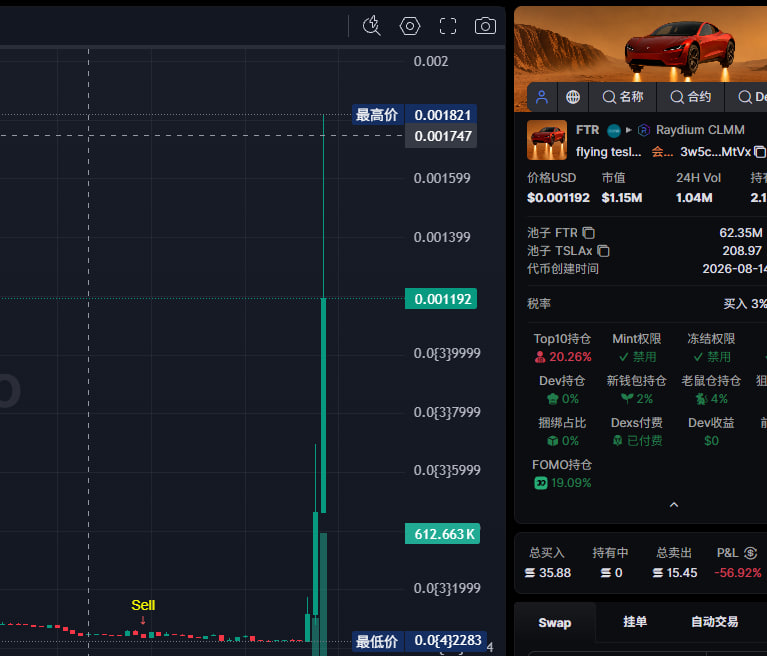Click 价格USD $0.001192 value
The width and height of the screenshot is (767, 656).
tap(558, 198)
